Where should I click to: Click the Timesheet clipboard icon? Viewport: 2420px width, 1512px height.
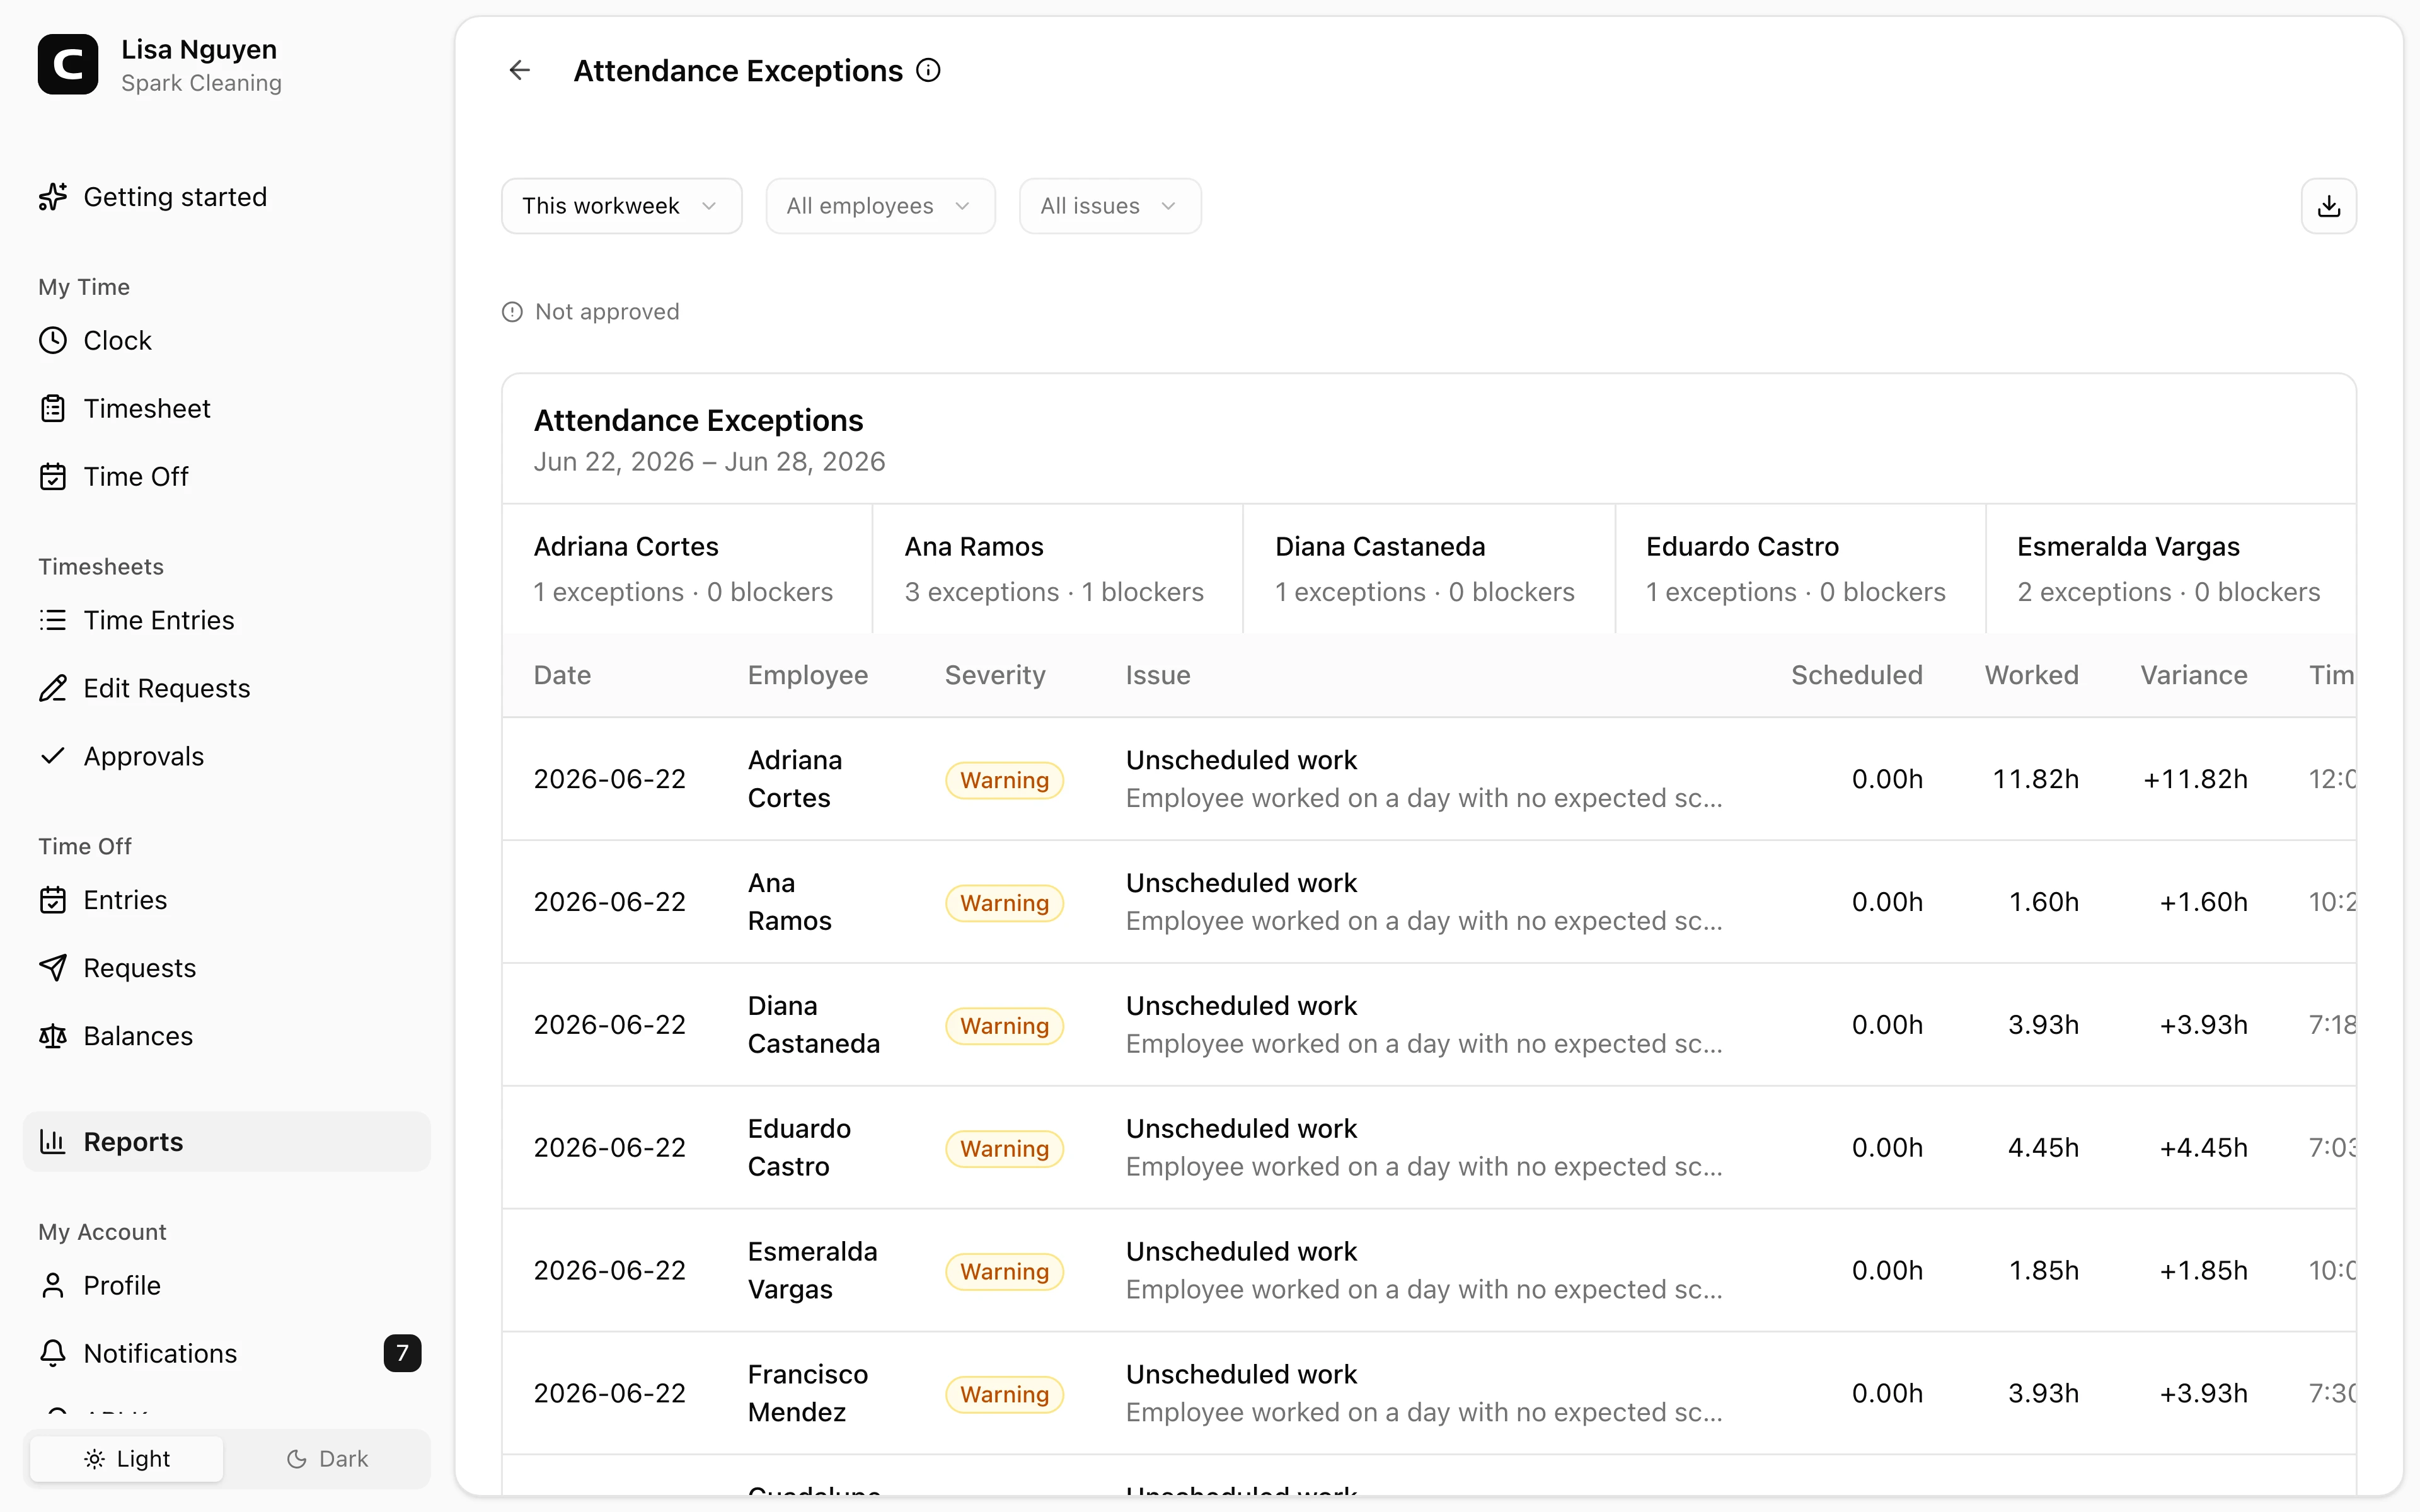pyautogui.click(x=53, y=409)
